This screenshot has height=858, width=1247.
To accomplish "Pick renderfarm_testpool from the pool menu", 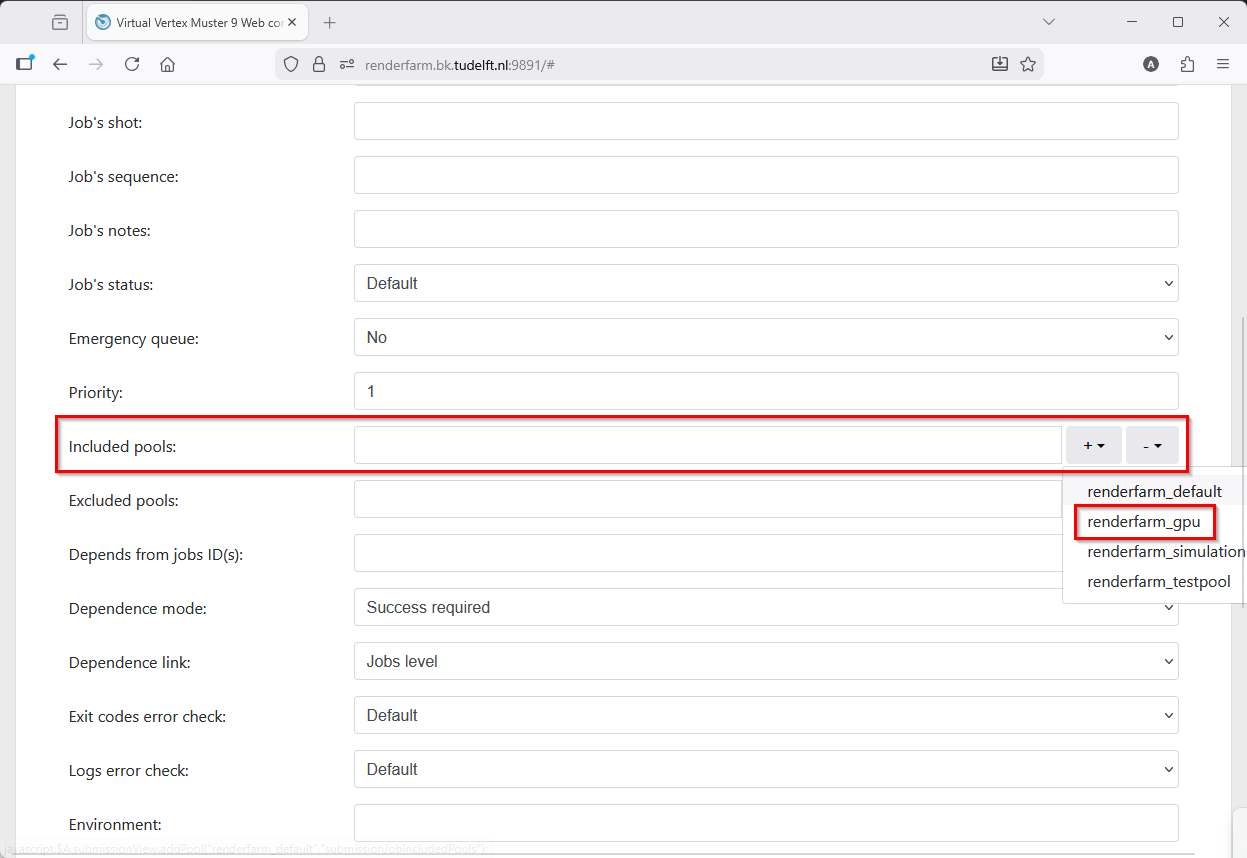I will point(1158,582).
